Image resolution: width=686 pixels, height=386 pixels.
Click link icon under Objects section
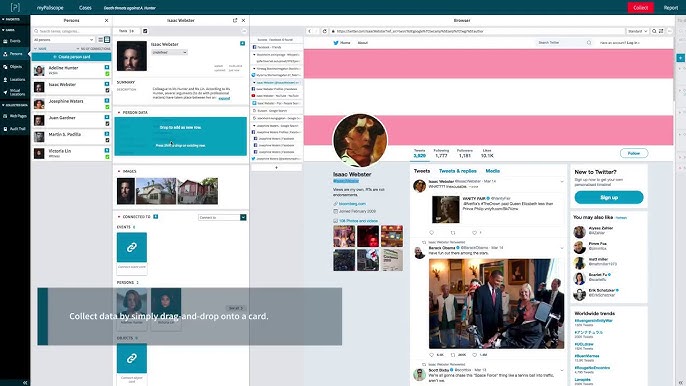click(132, 358)
